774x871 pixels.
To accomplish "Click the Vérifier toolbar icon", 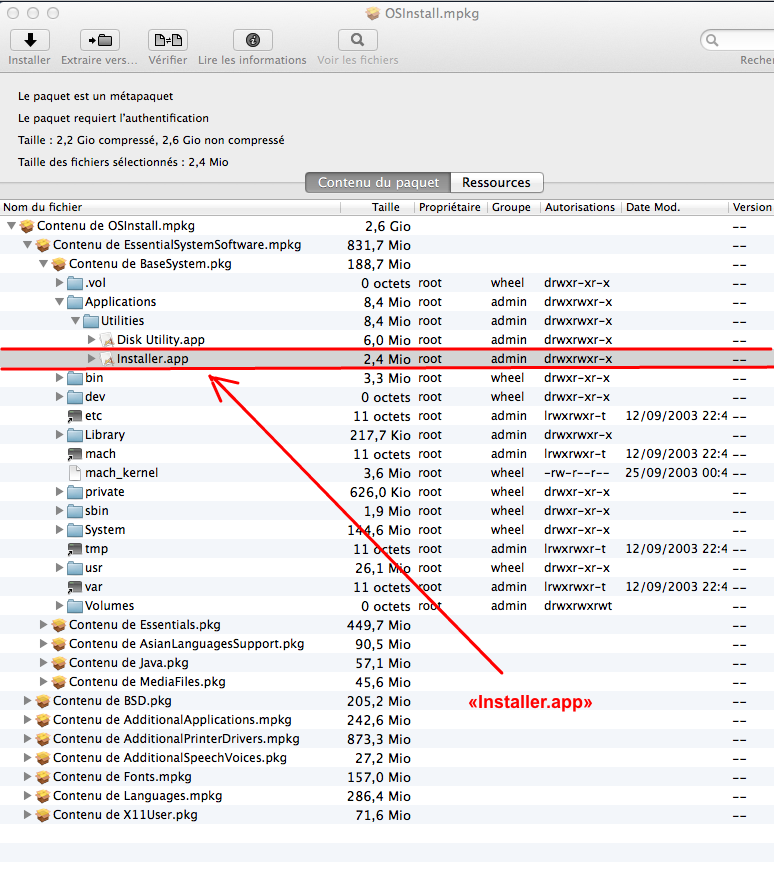I will pyautogui.click(x=167, y=40).
